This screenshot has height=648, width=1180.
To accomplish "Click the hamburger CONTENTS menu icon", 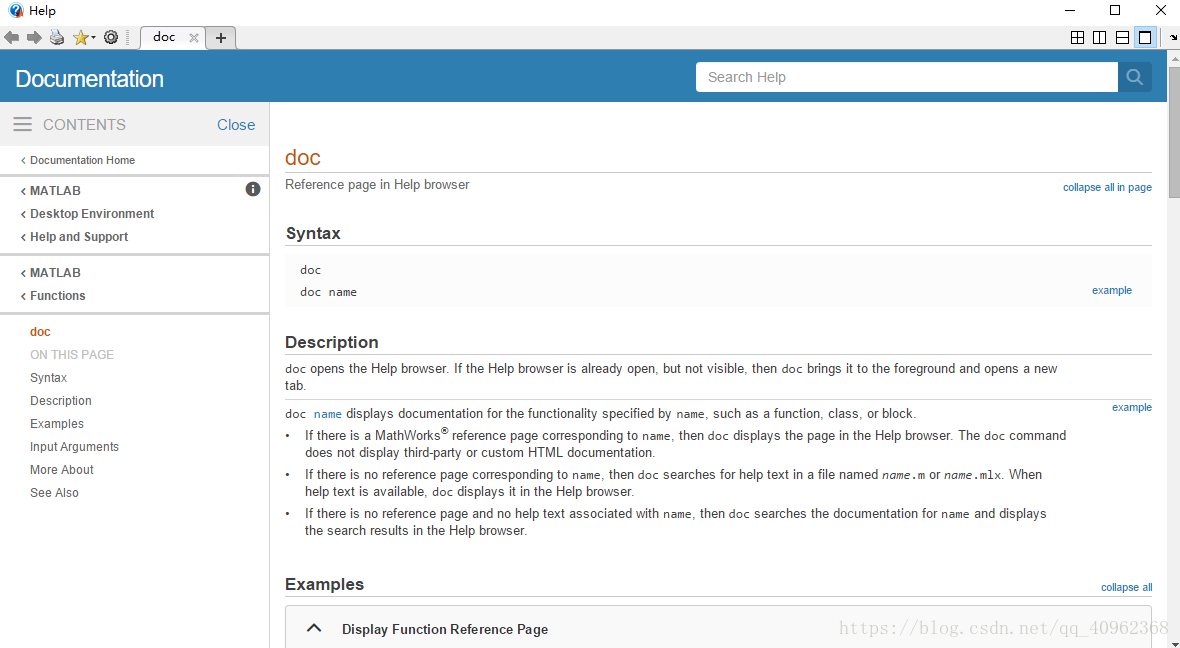I will (23, 125).
